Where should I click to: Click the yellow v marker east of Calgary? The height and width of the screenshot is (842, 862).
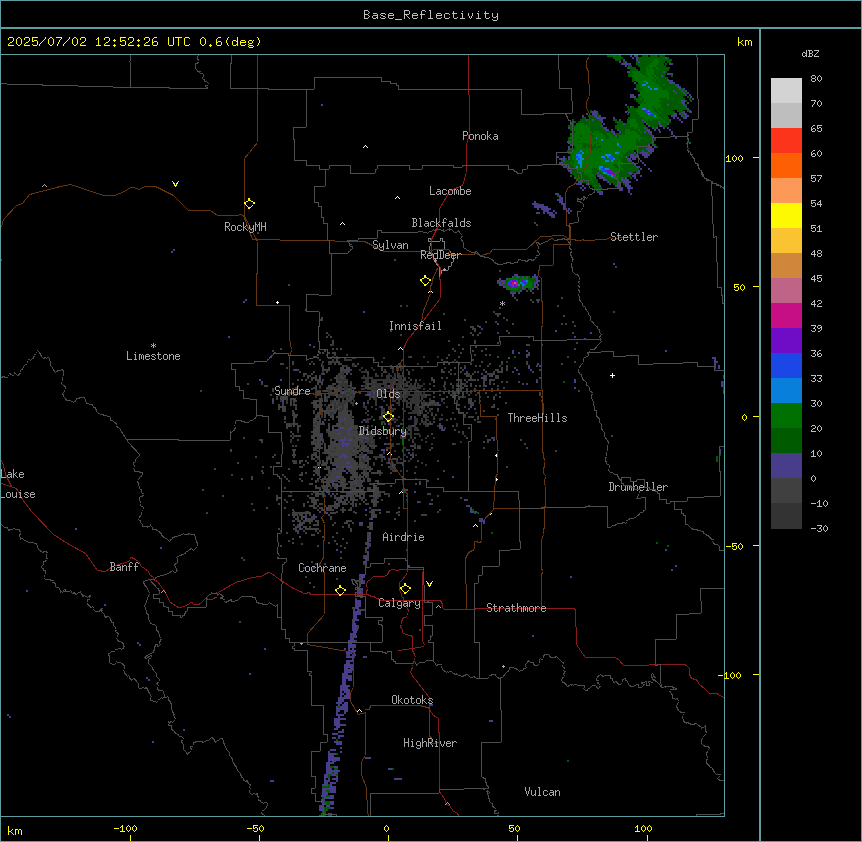(x=429, y=584)
